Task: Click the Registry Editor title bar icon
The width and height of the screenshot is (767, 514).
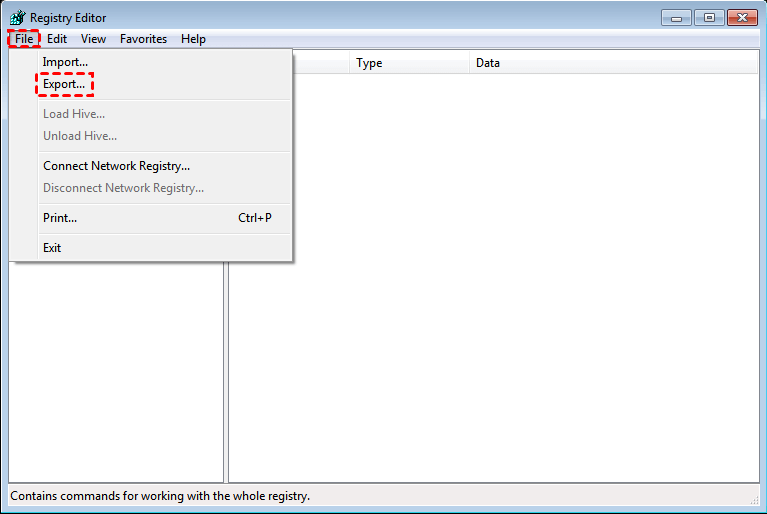Action: pyautogui.click(x=17, y=18)
